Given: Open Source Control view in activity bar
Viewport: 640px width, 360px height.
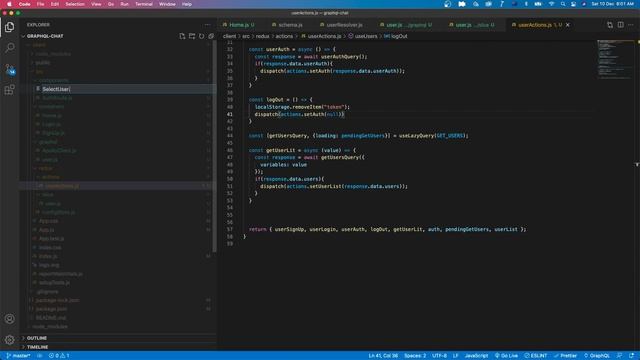Looking at the screenshot, I should [x=9, y=69].
